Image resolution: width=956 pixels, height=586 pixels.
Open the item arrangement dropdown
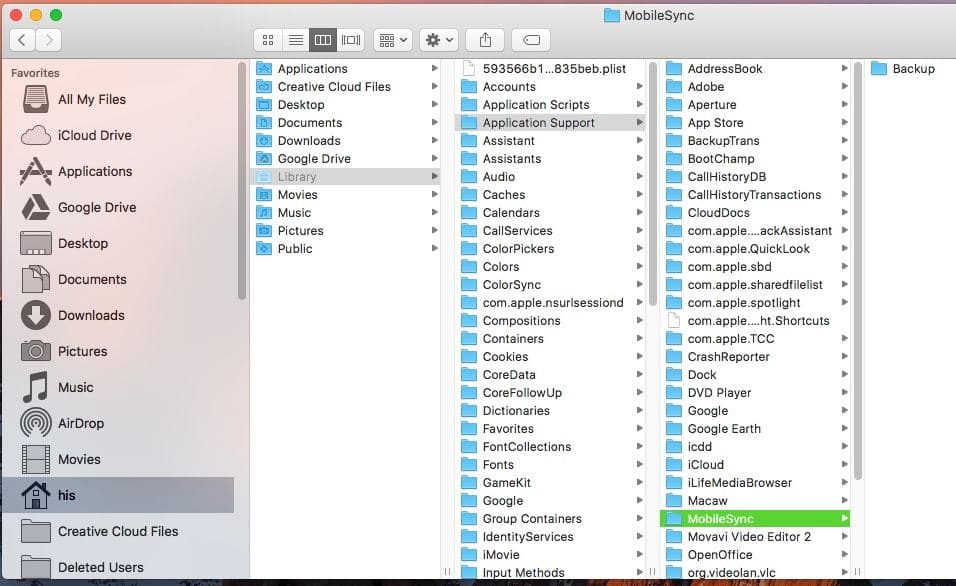point(393,40)
